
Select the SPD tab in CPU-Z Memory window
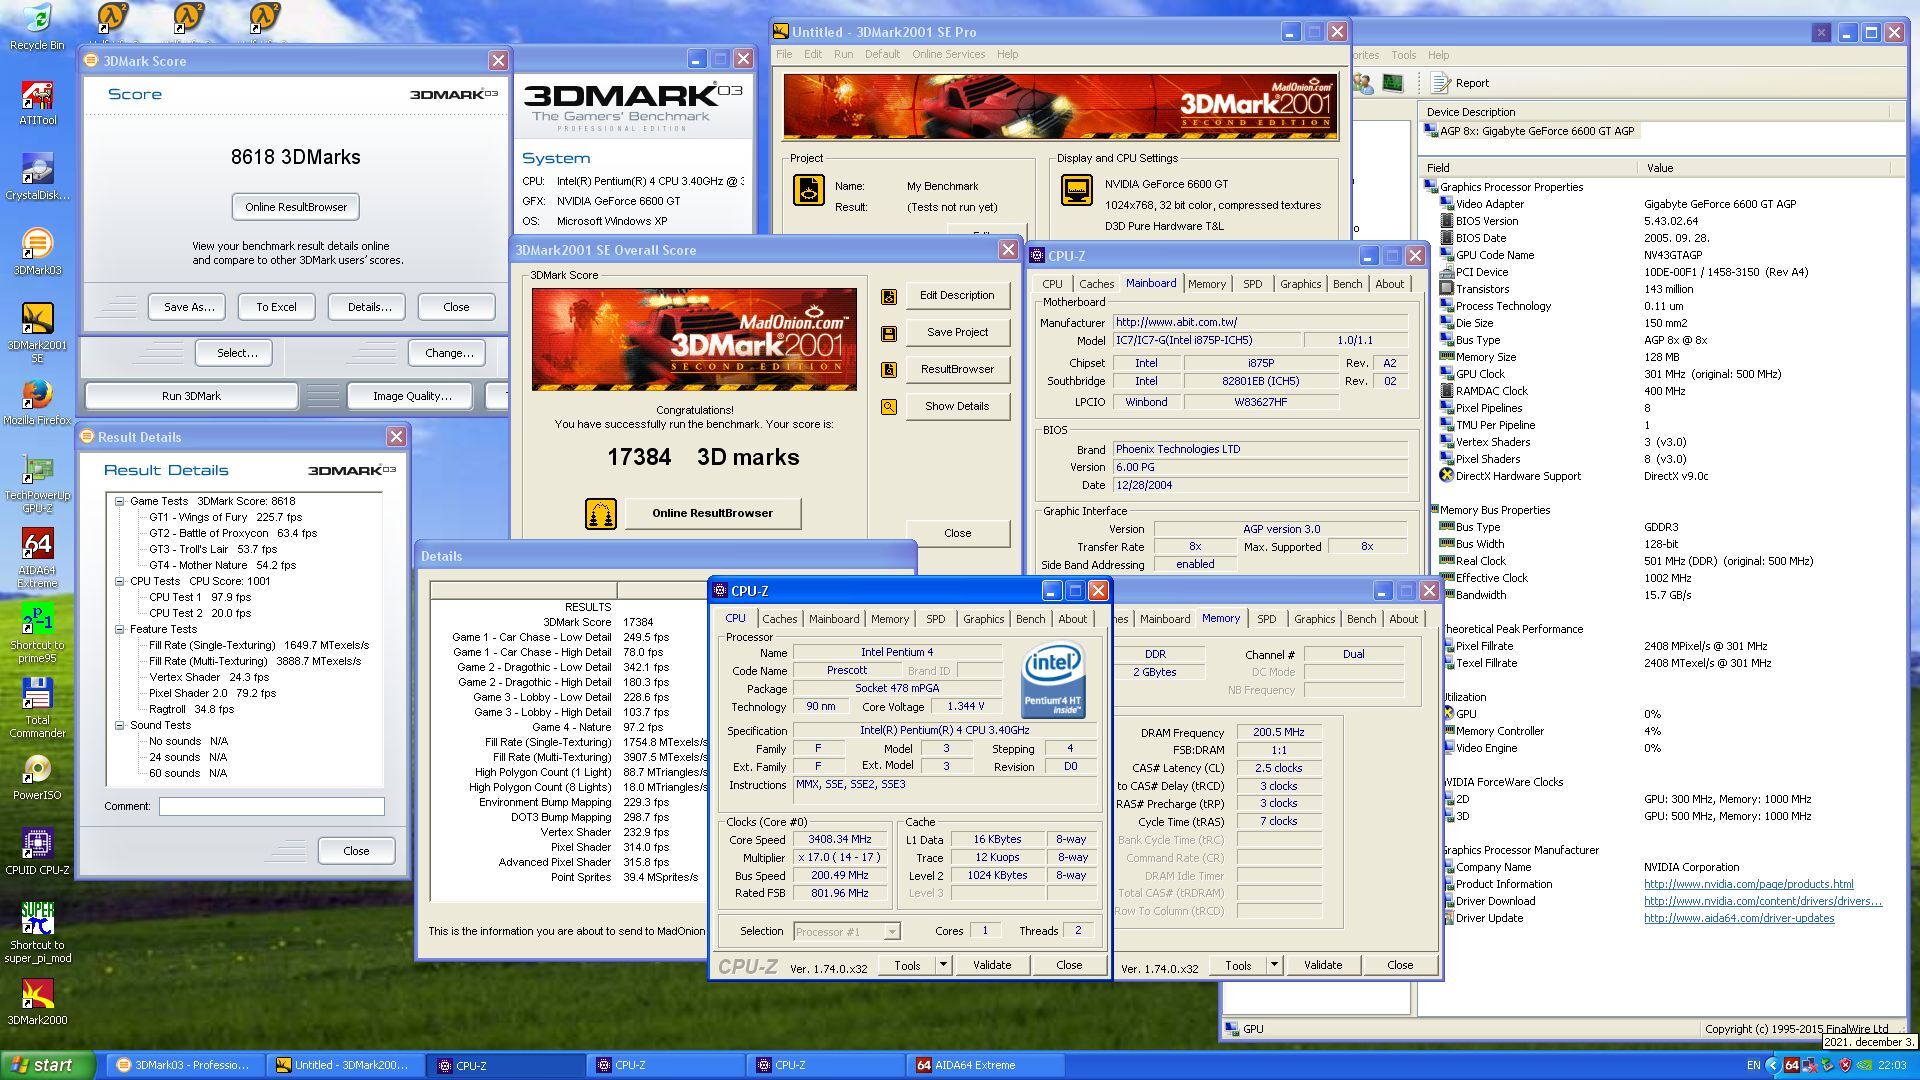[x=1266, y=619]
